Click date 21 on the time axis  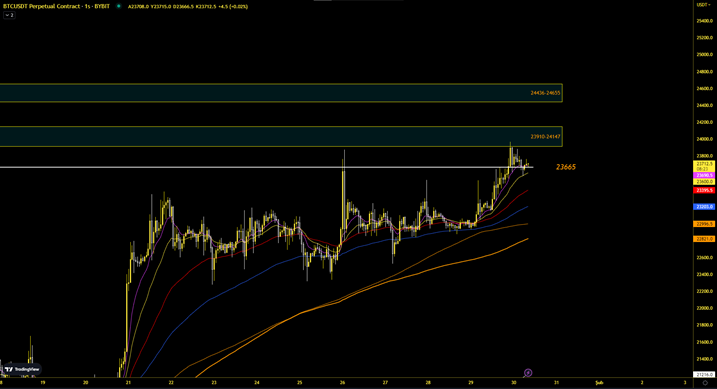pos(128,383)
